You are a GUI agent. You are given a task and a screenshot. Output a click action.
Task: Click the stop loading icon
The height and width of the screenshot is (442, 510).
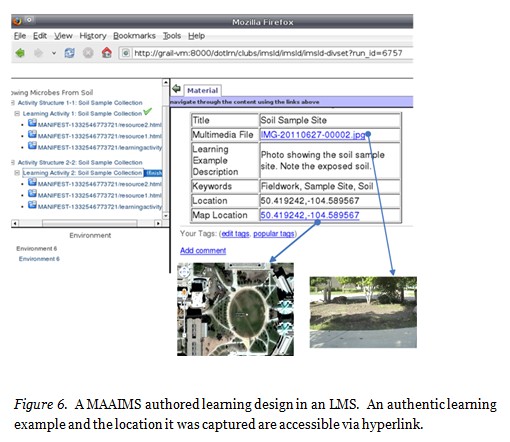coord(88,53)
